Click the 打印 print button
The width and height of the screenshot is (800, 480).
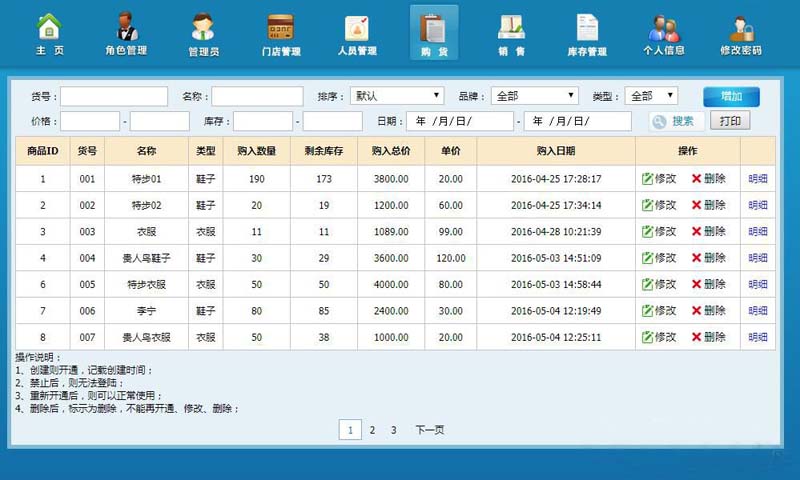coord(730,121)
